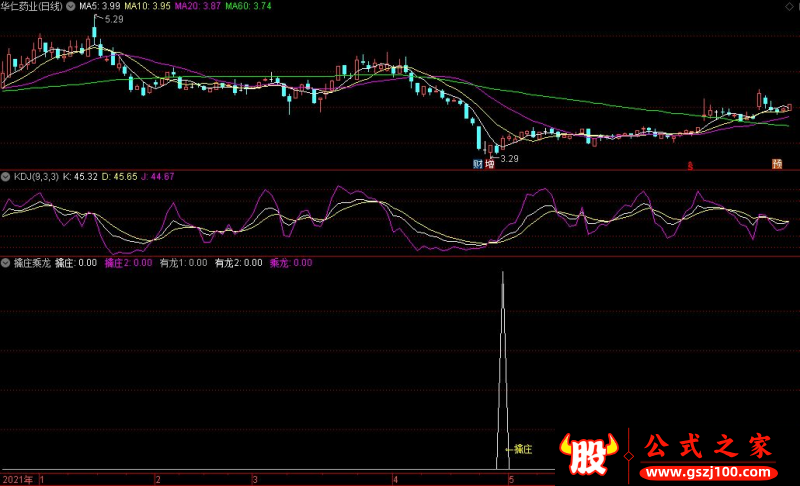Screen dimensions: 800x486
Task: Click the 预 forecast marker icon
Action: (x=777, y=164)
